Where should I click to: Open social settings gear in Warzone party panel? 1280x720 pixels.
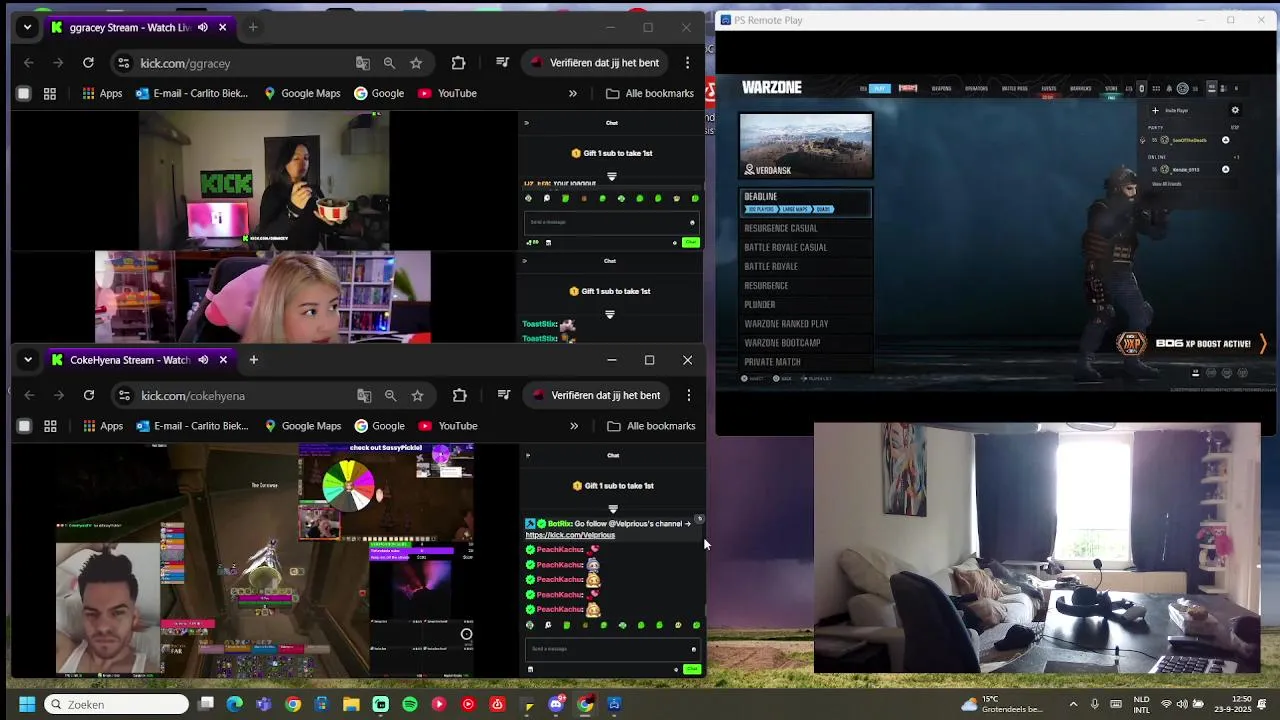click(x=1235, y=111)
